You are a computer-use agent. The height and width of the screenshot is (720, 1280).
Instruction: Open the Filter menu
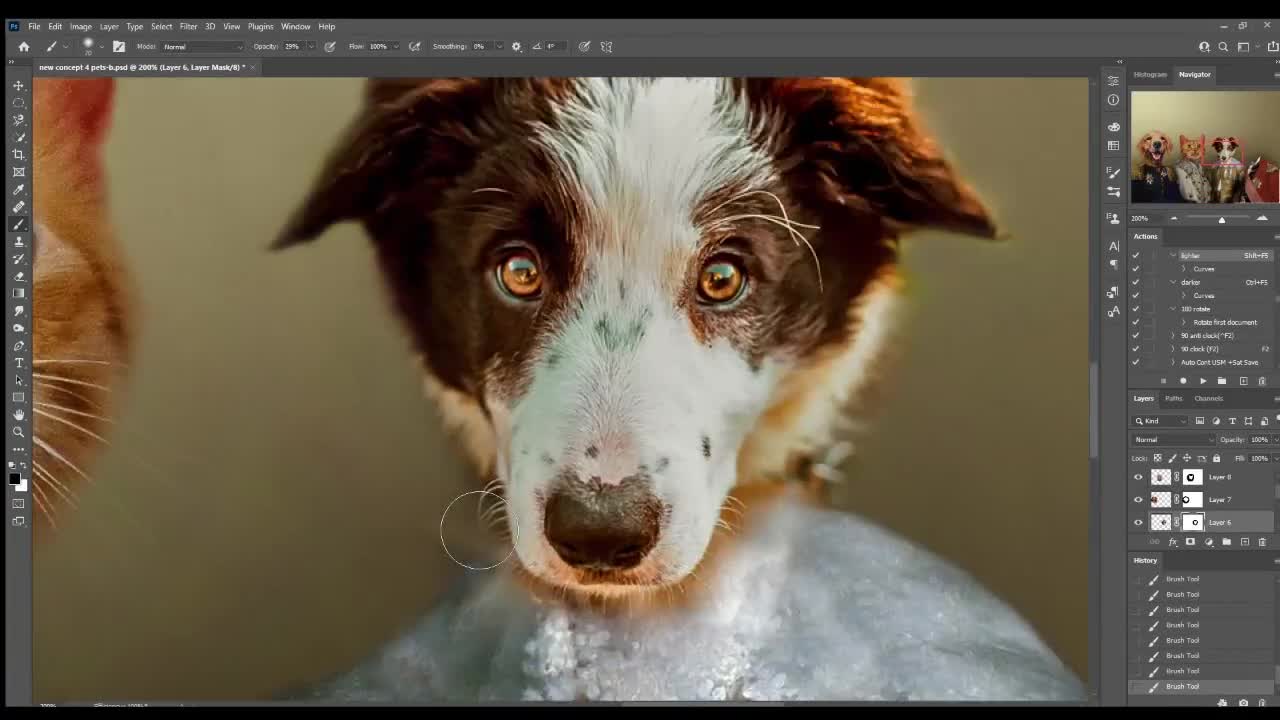188,26
